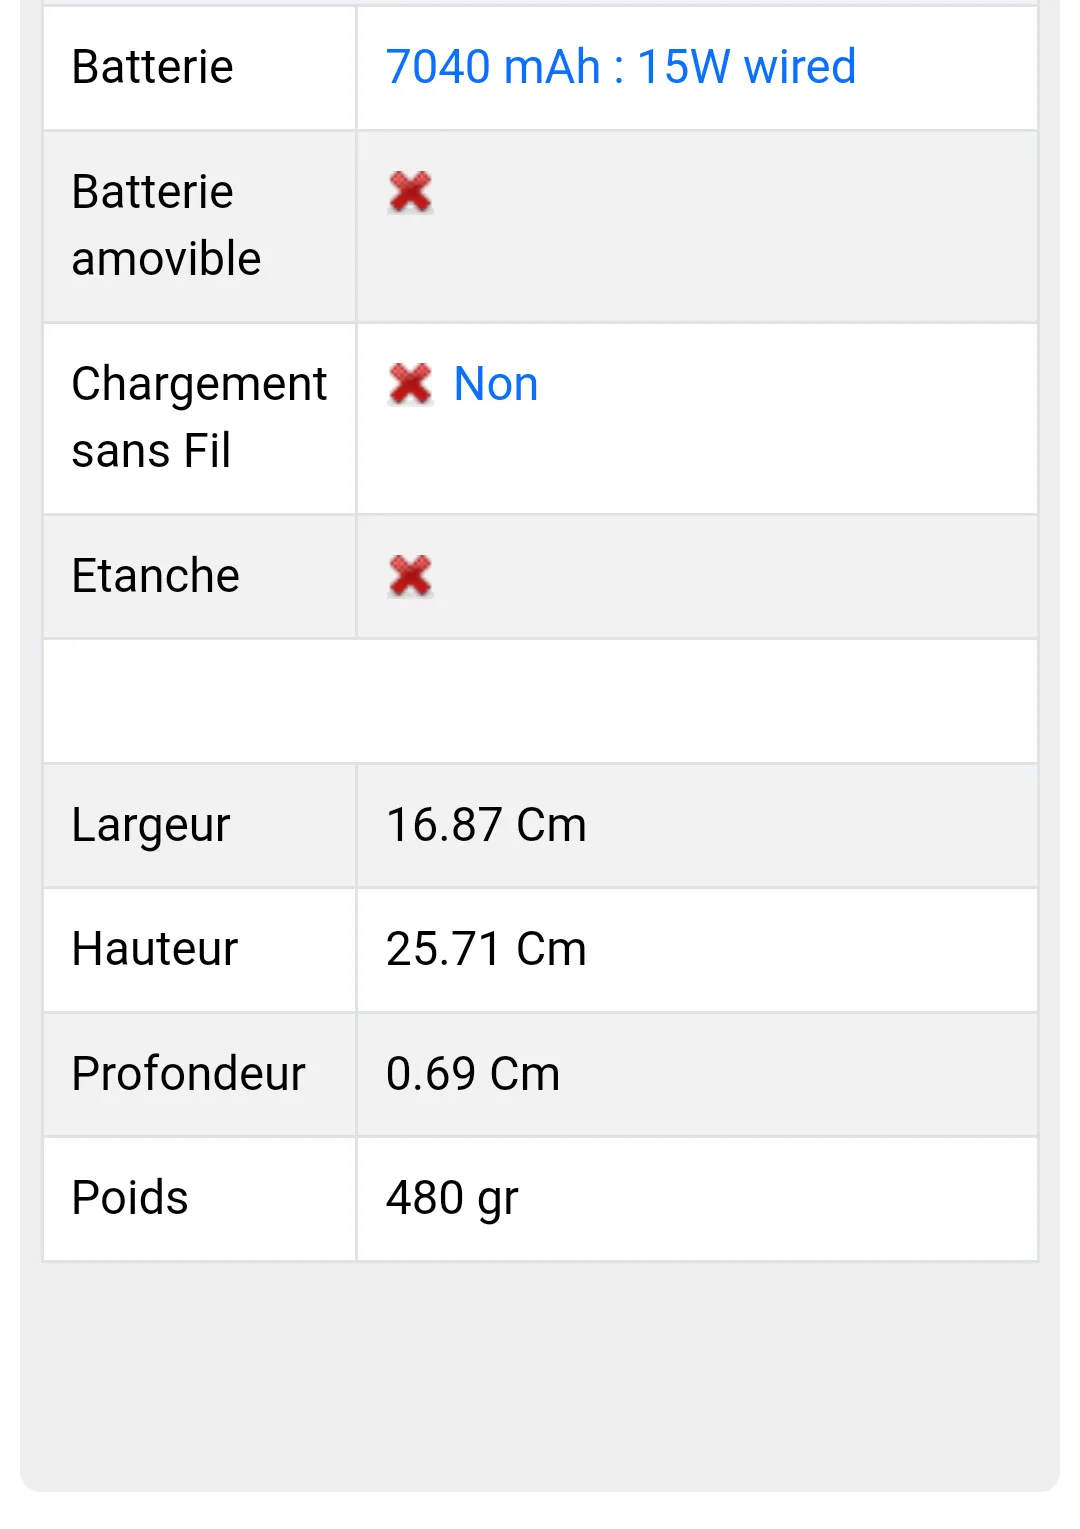Select the Poids label cell
This screenshot has width=1080, height=1529.
200,1199
